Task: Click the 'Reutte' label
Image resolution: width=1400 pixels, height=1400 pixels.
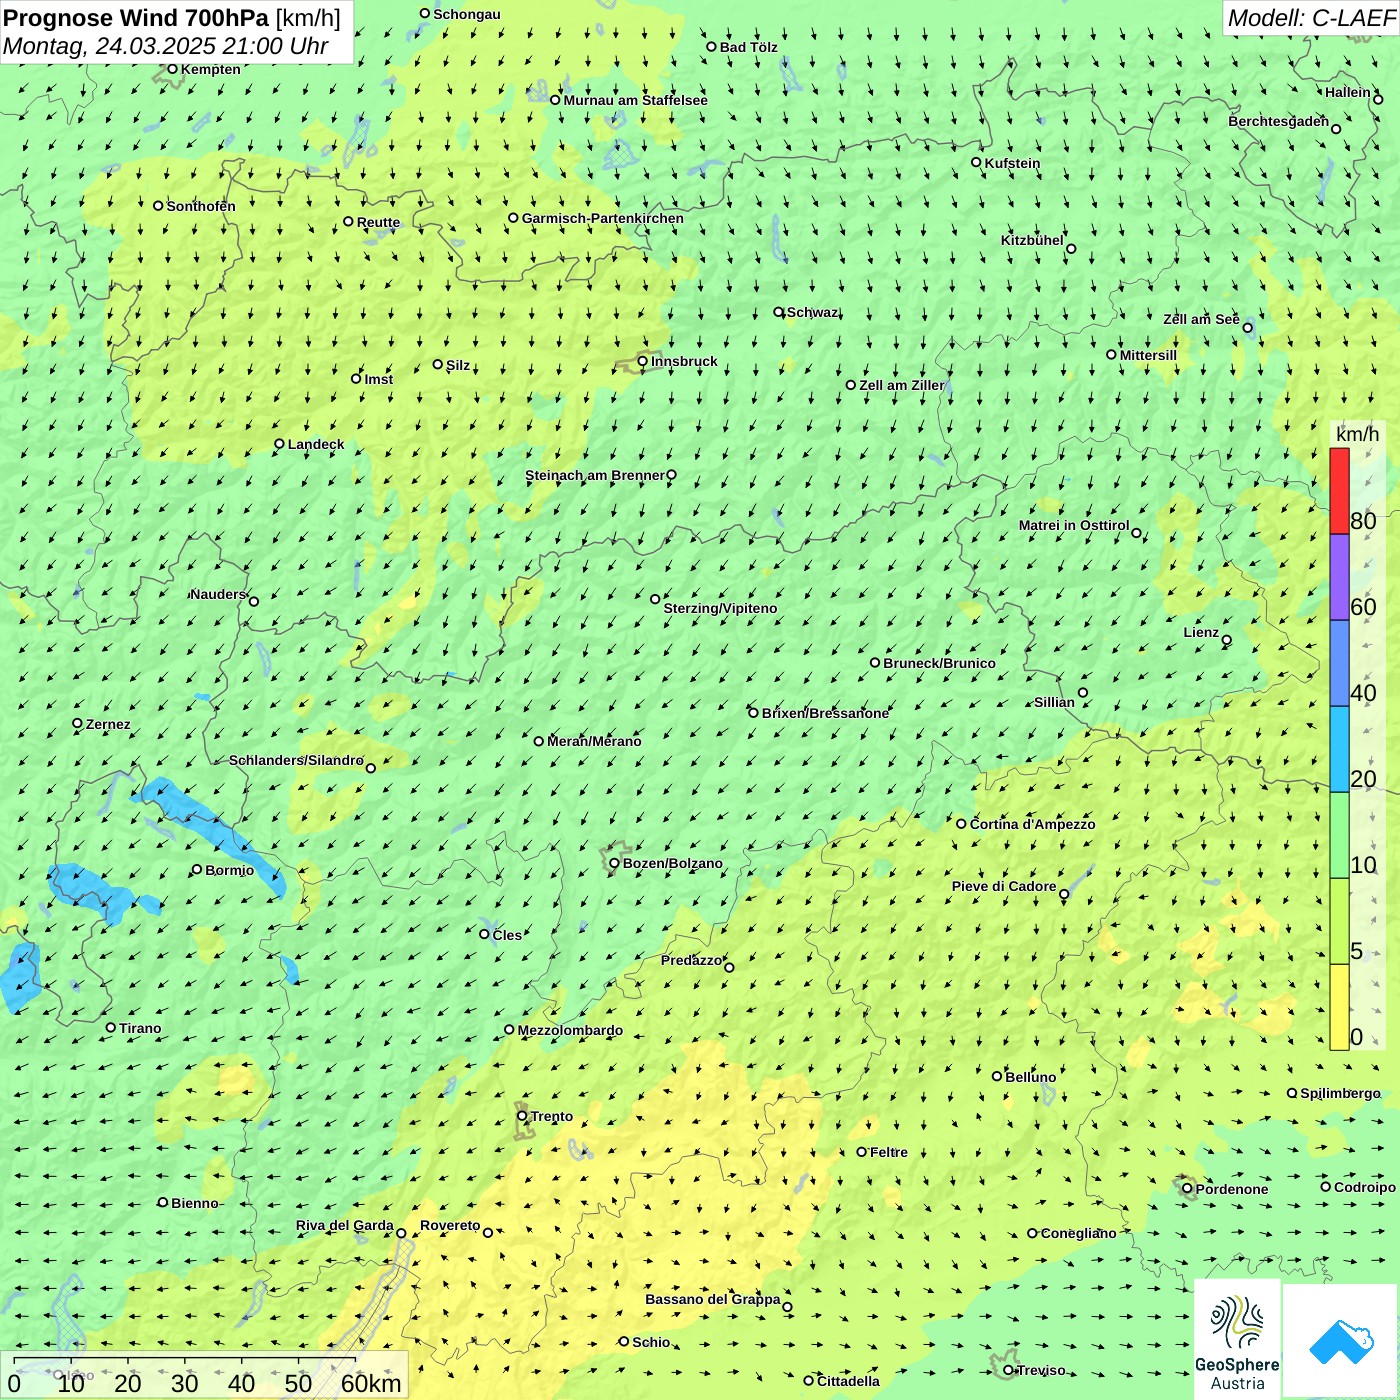Action: 378,222
